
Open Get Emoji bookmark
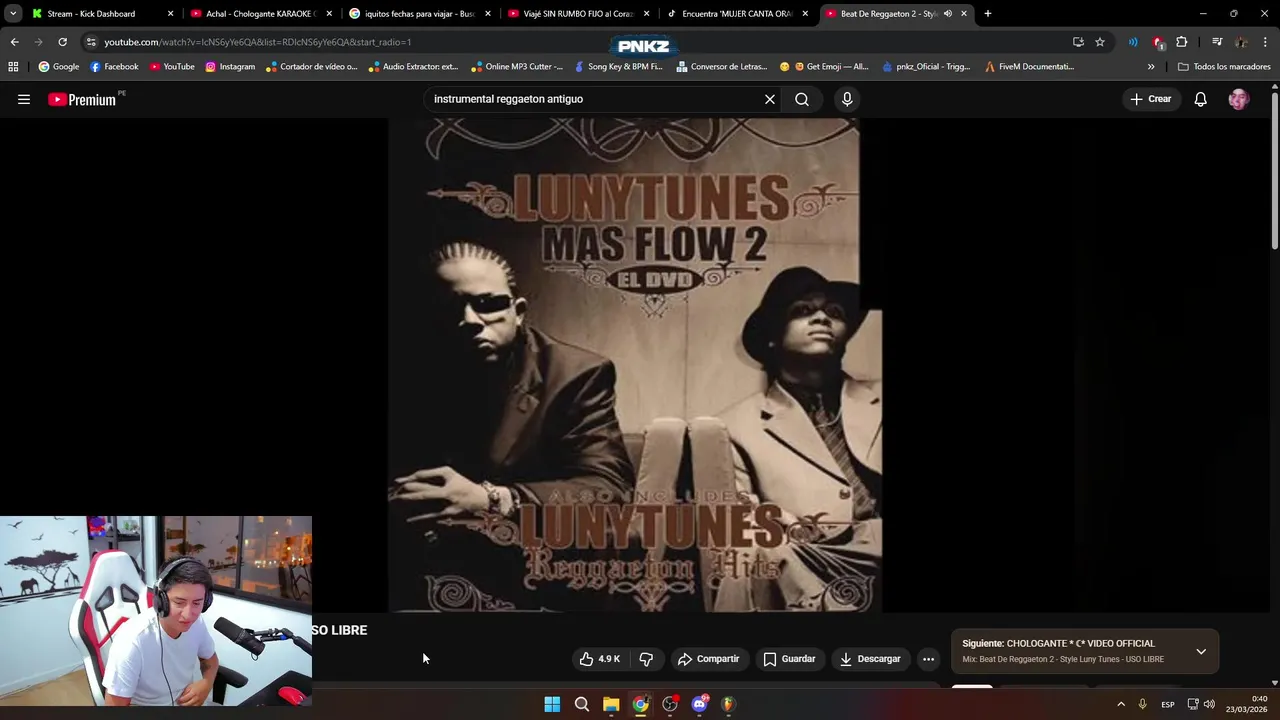(824, 67)
